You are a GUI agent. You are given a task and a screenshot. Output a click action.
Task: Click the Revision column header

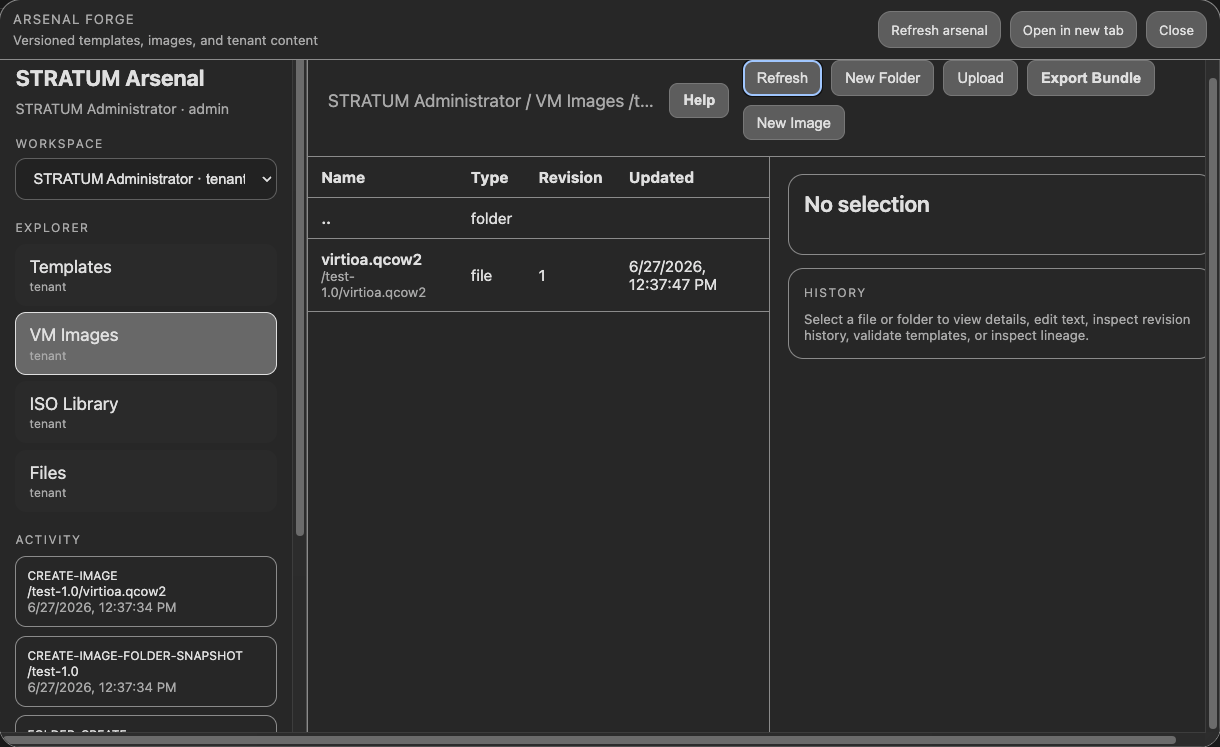570,177
